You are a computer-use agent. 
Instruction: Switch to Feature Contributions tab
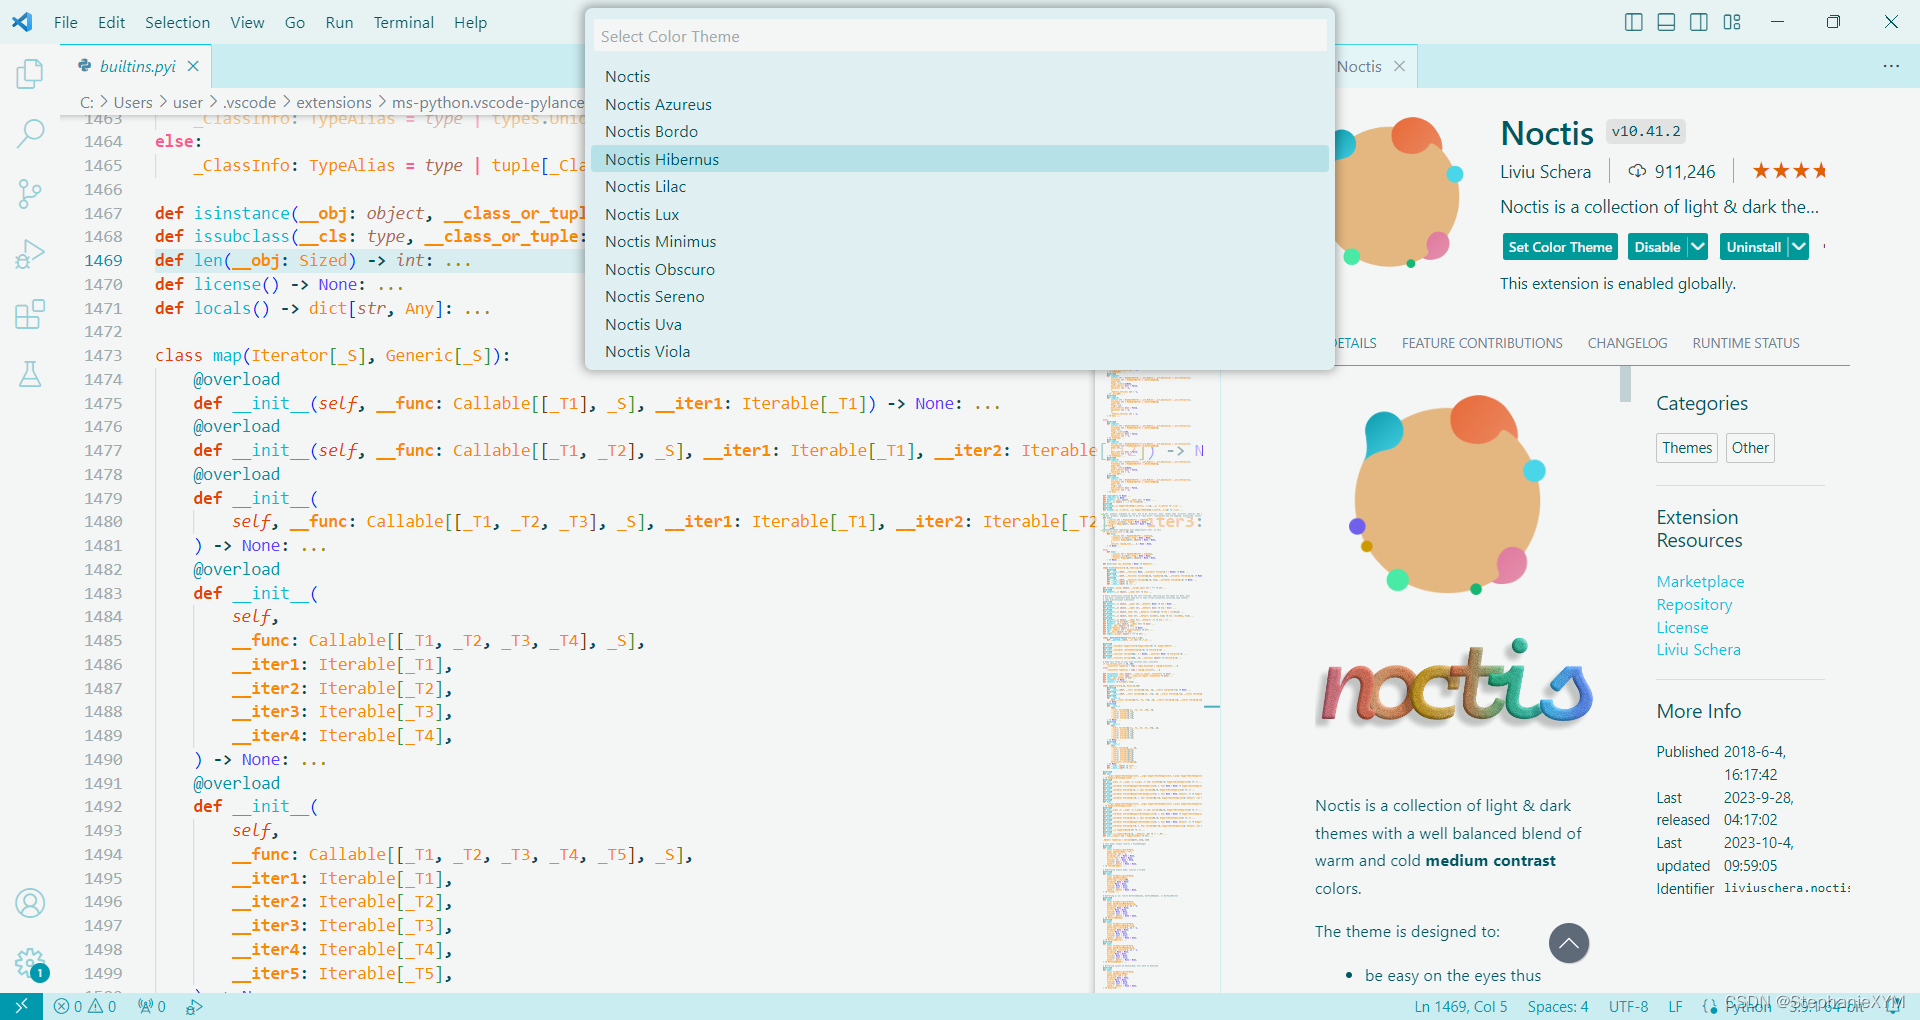pyautogui.click(x=1482, y=343)
